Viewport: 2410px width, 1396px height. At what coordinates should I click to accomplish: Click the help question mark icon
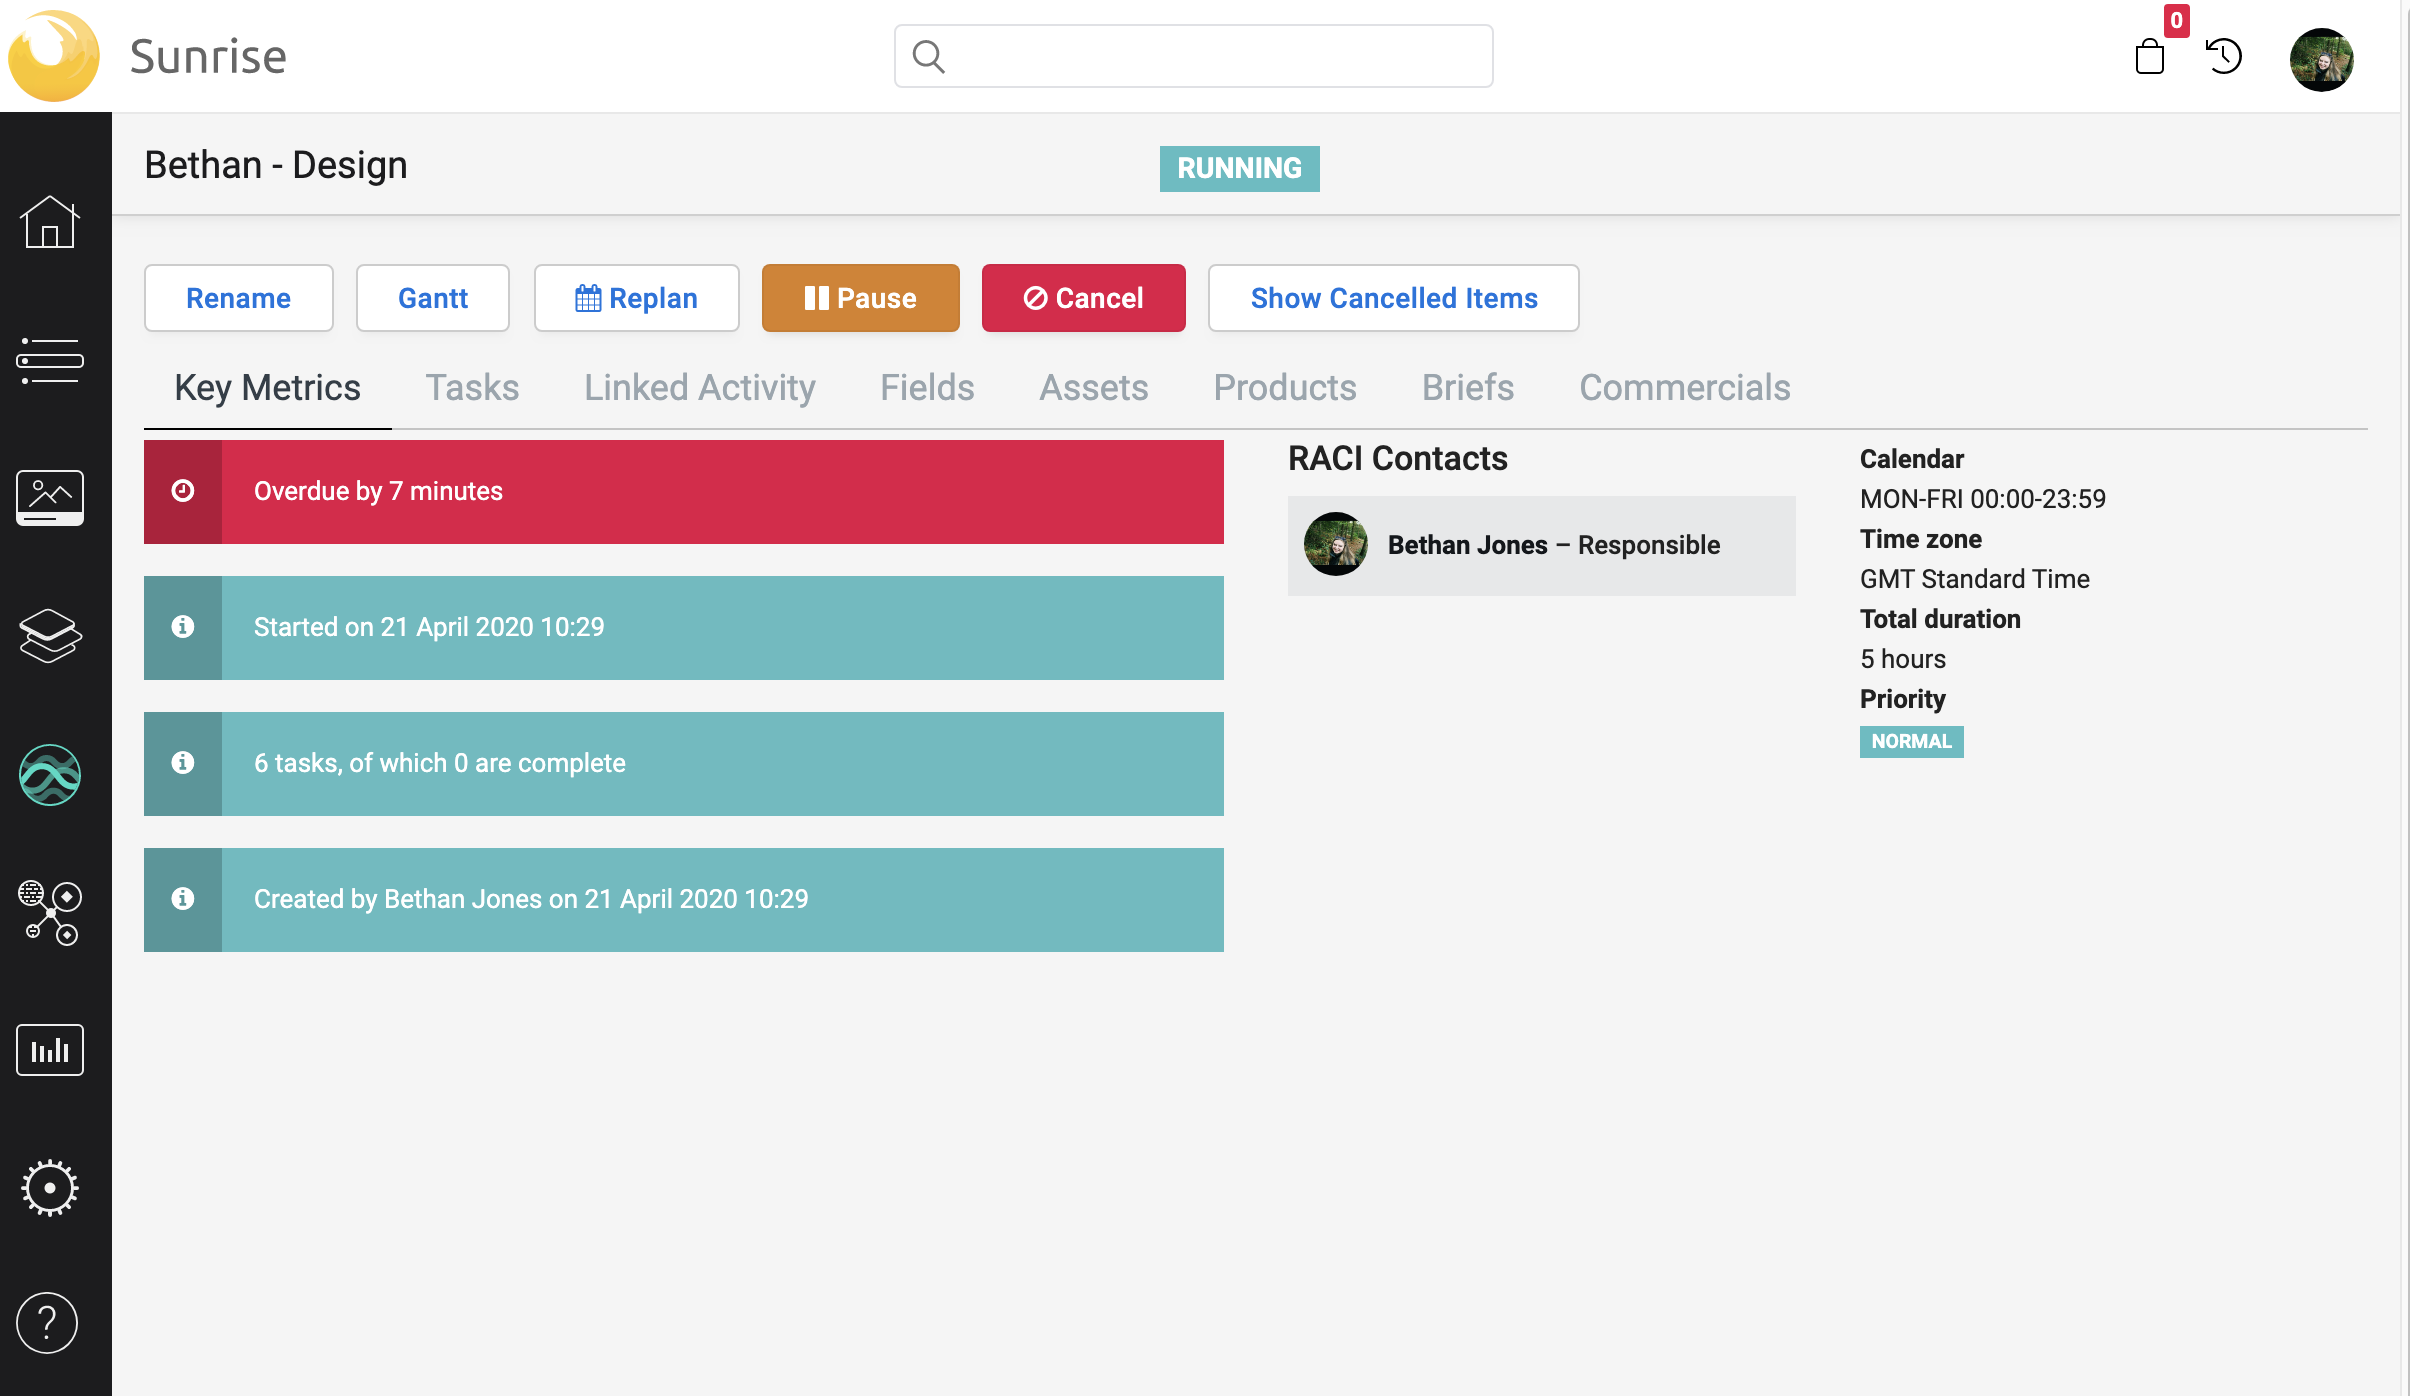click(x=47, y=1323)
